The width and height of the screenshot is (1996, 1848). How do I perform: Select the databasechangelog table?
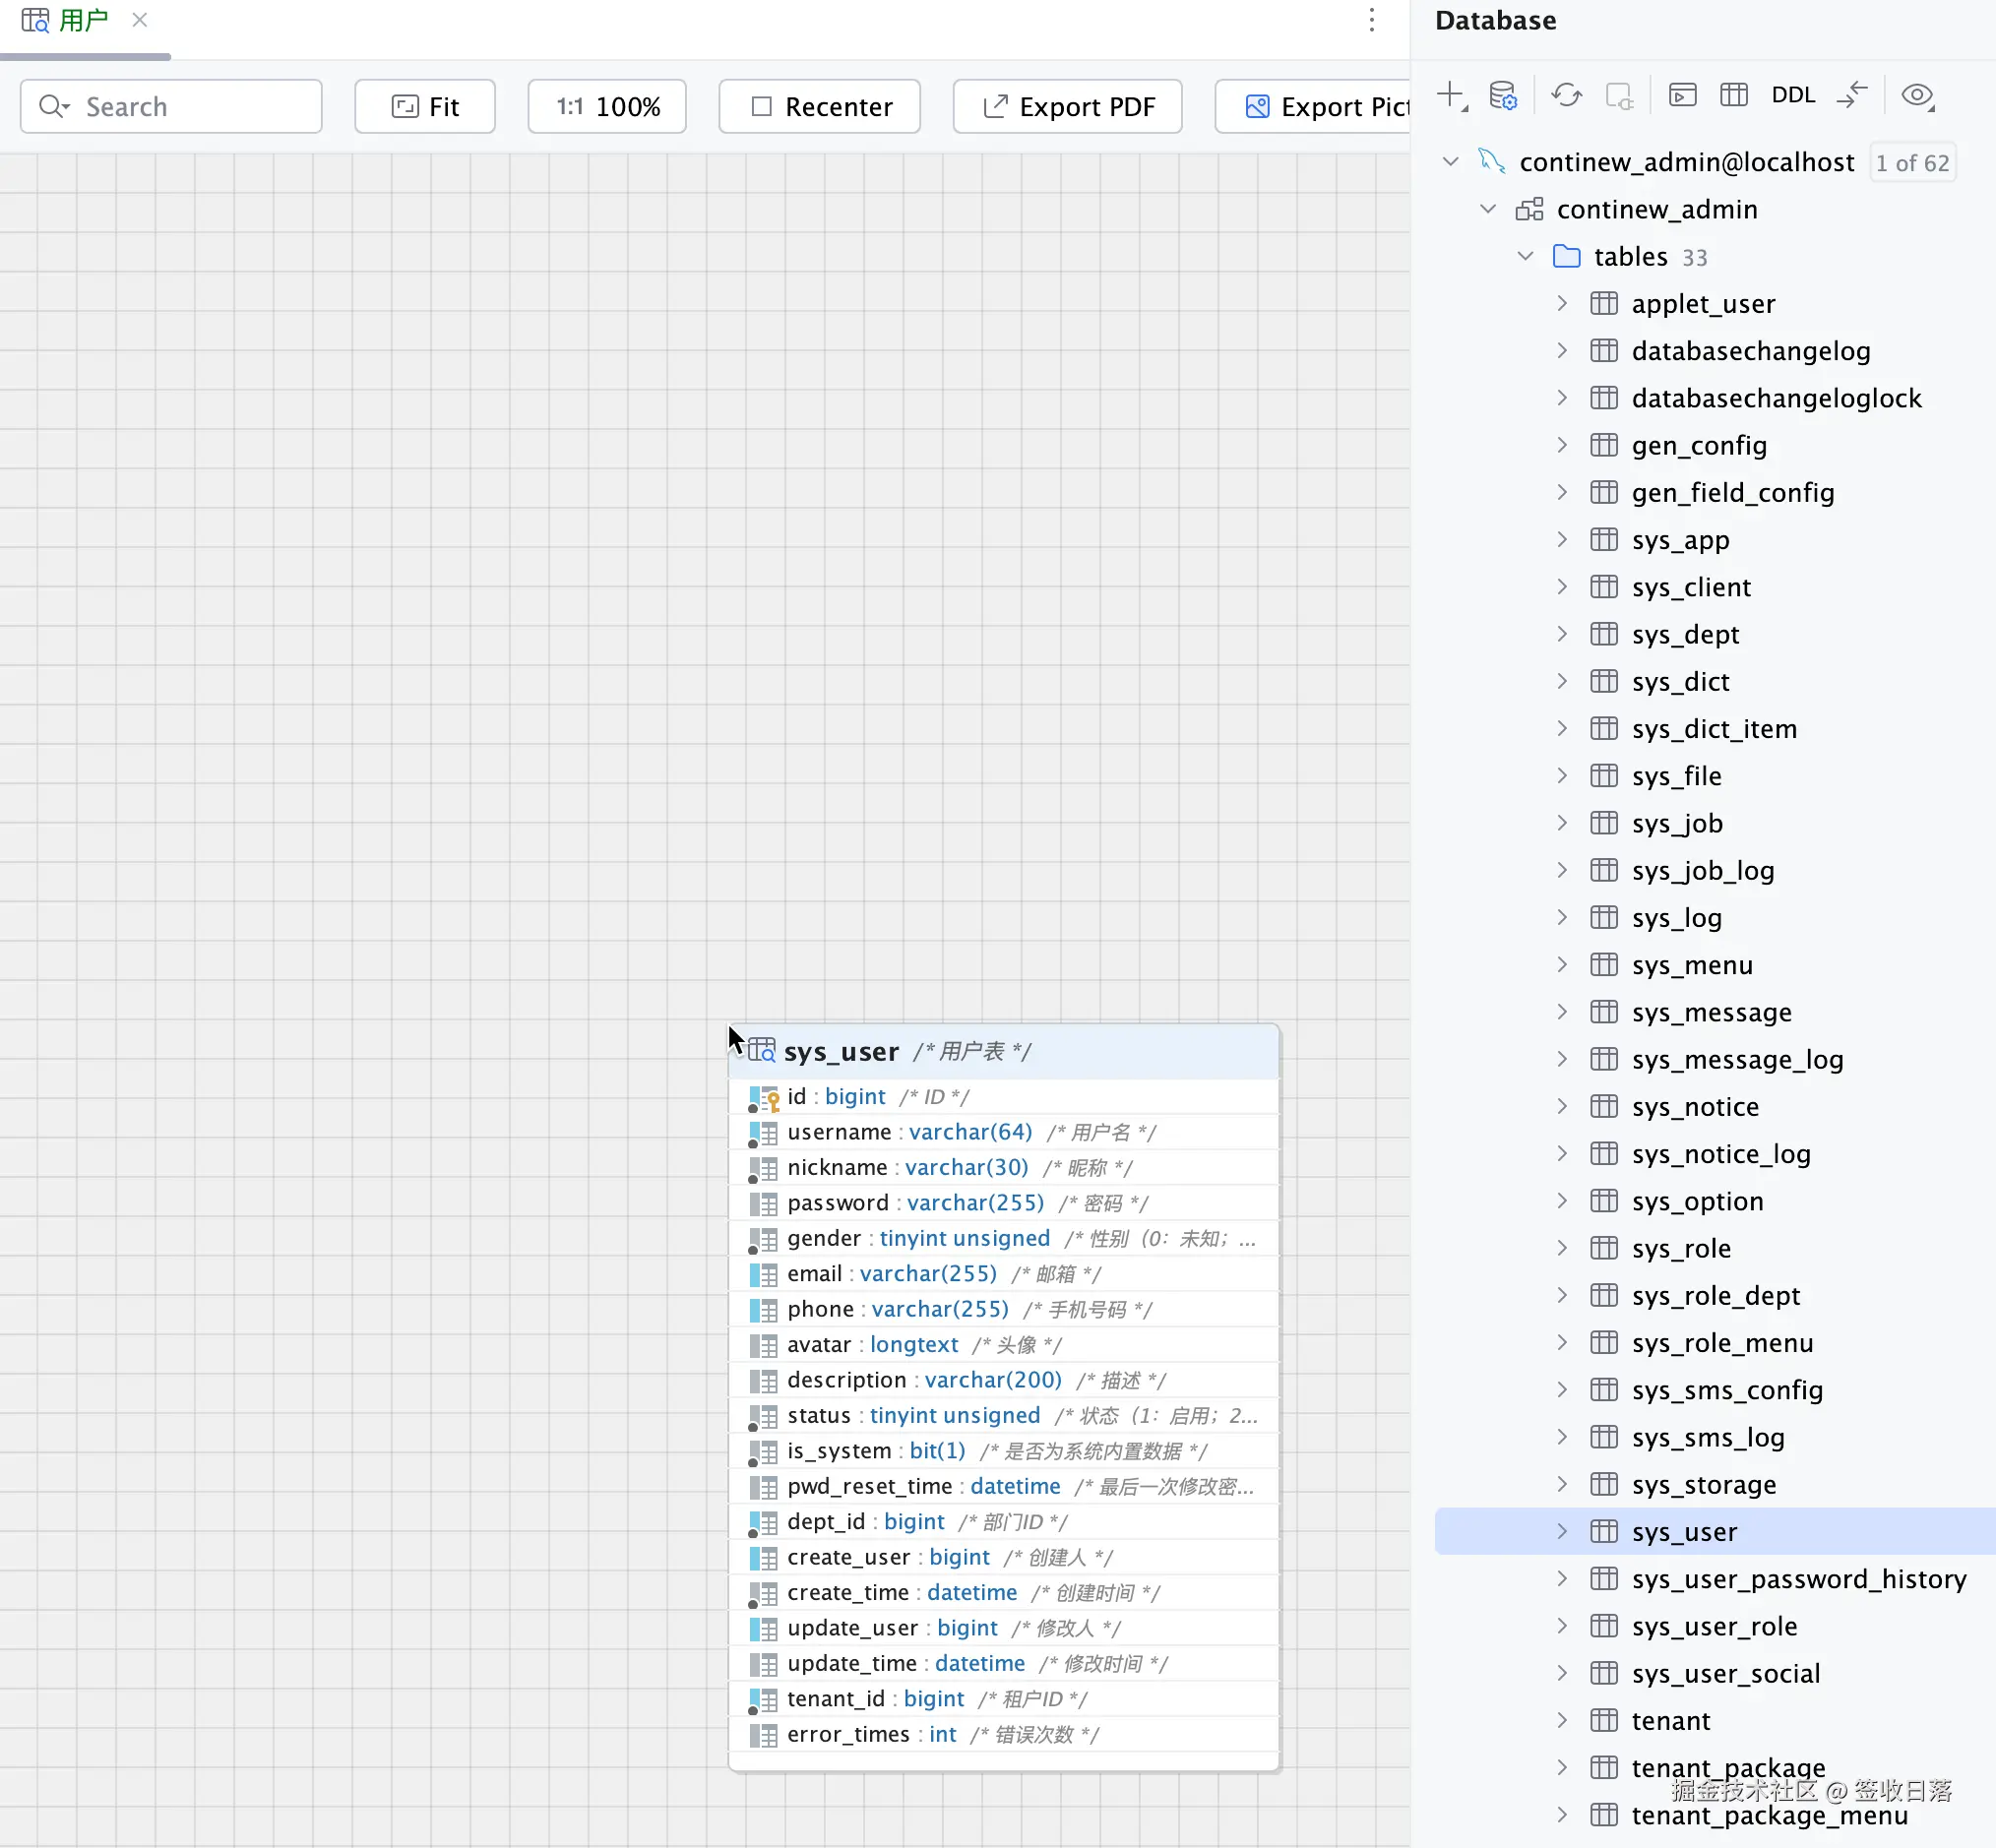(x=1751, y=351)
